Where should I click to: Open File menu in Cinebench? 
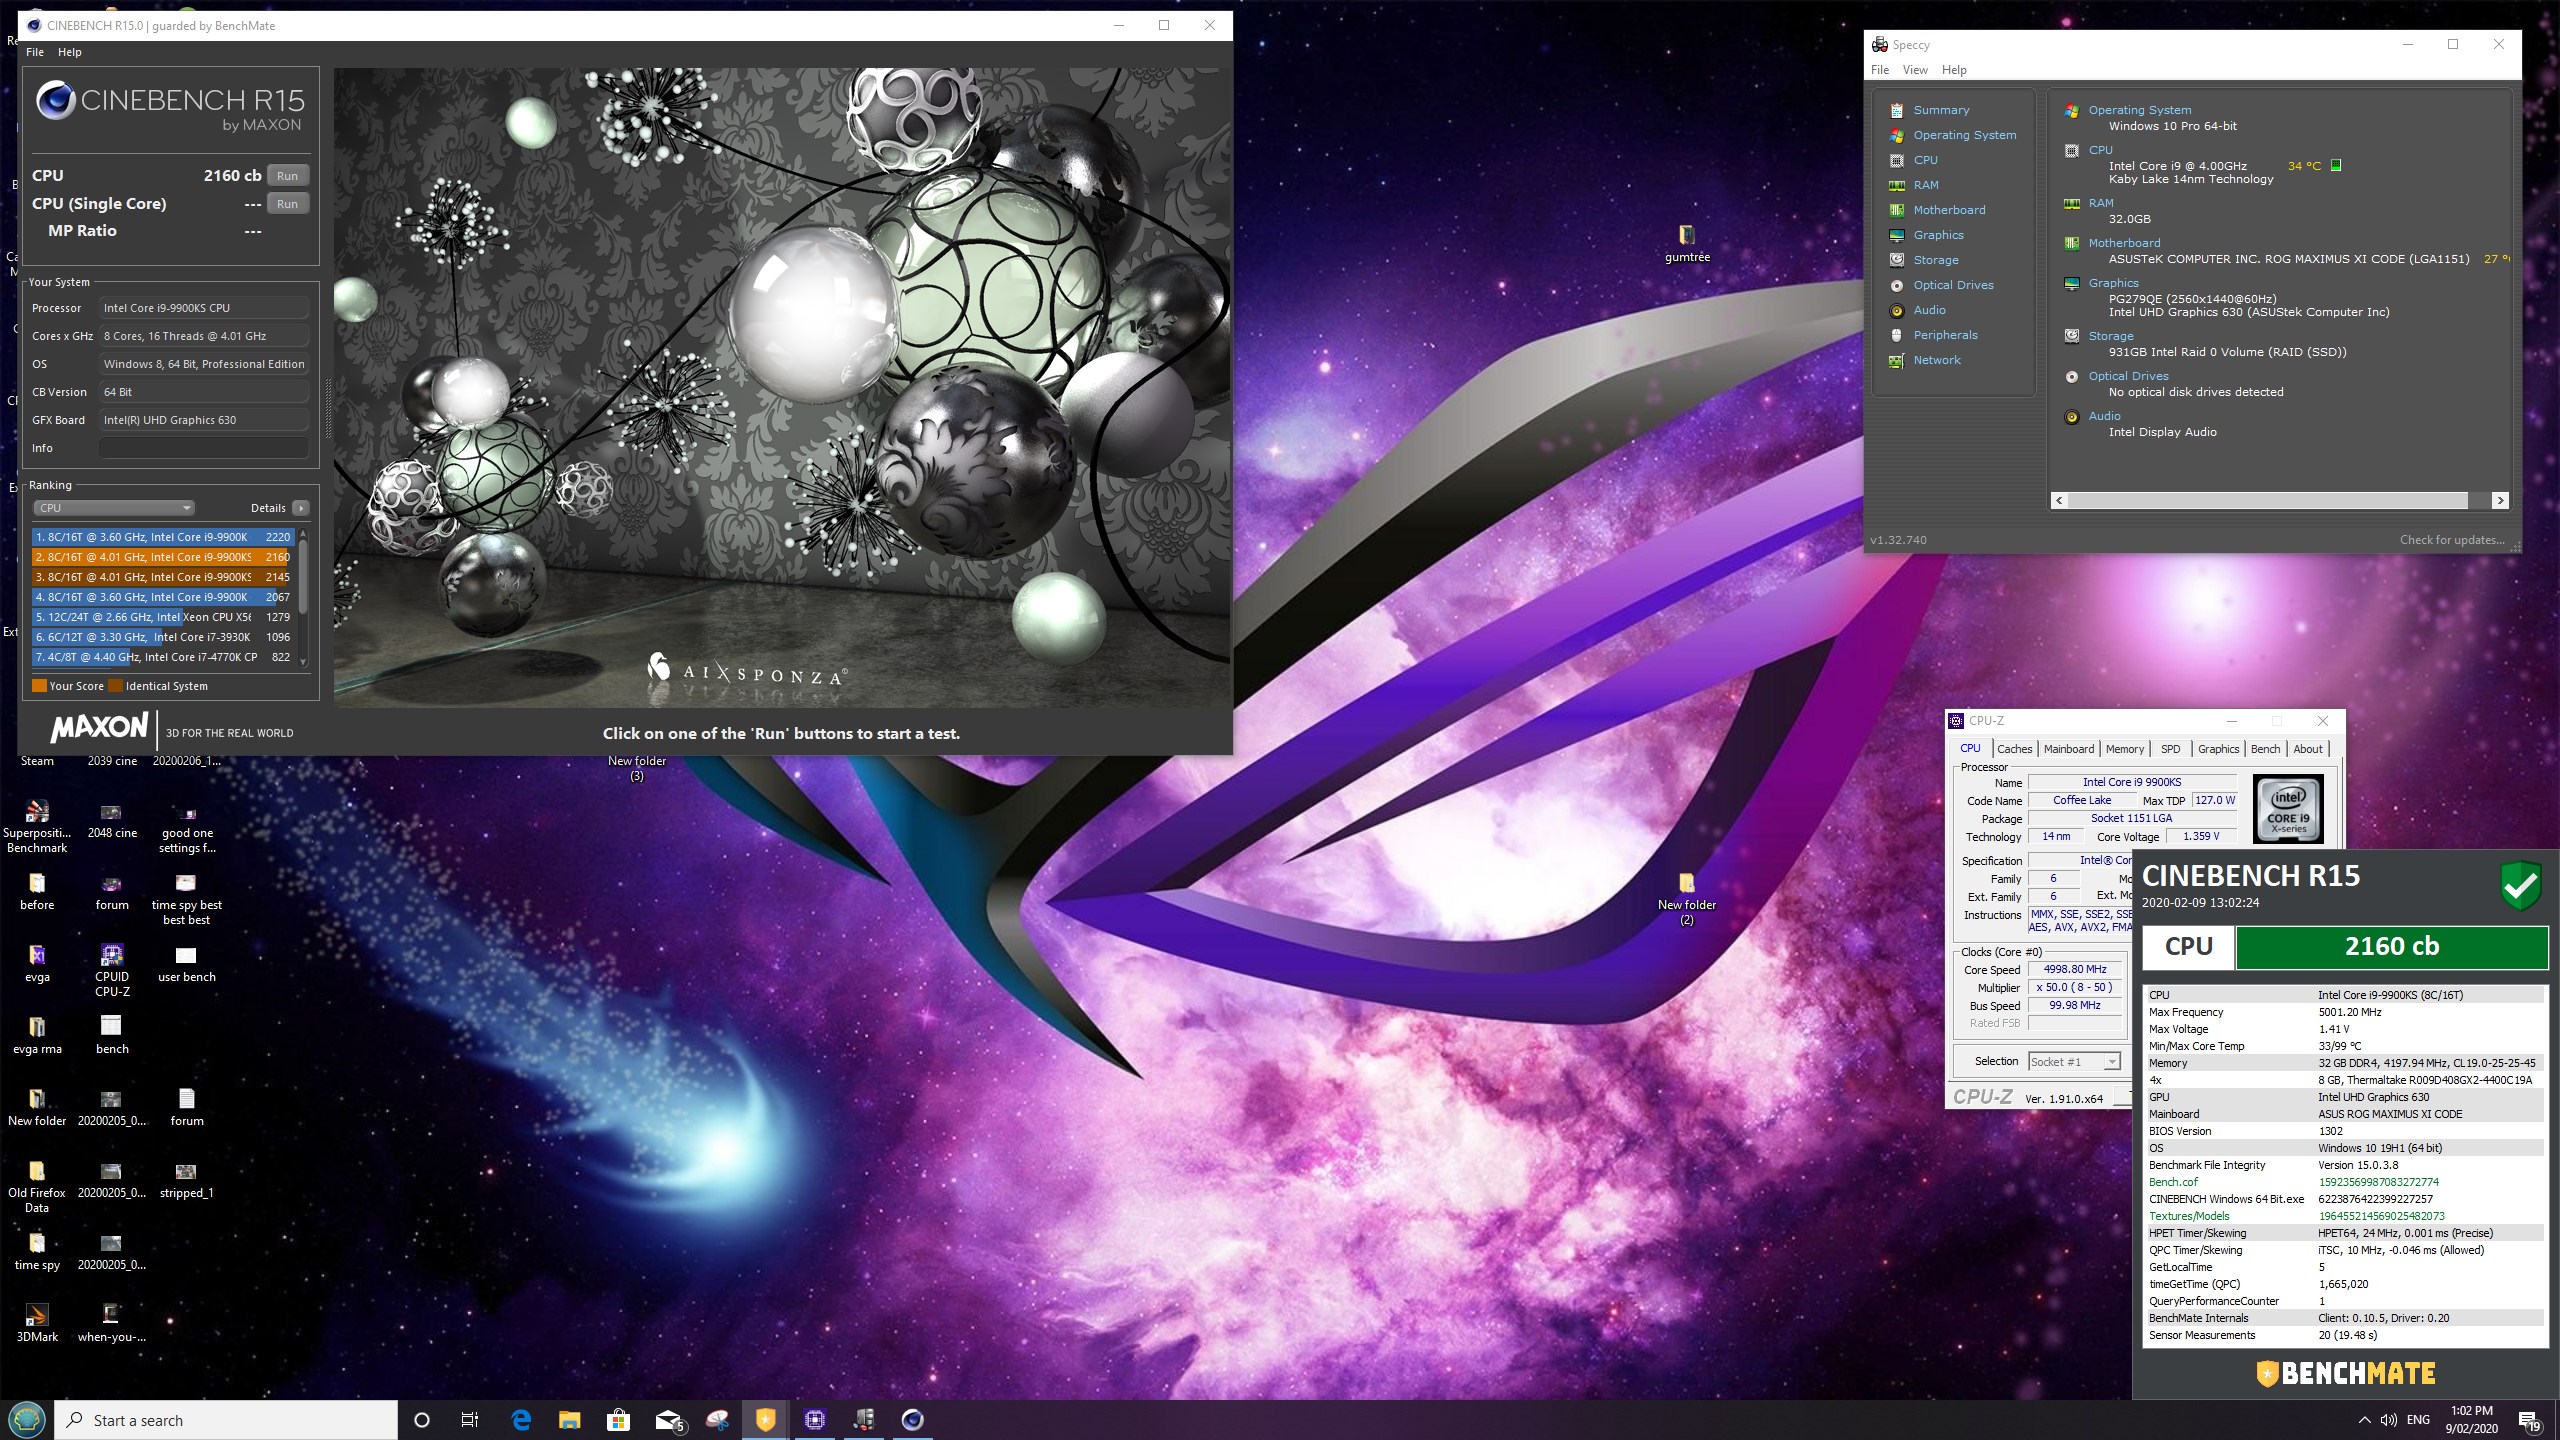pyautogui.click(x=35, y=52)
